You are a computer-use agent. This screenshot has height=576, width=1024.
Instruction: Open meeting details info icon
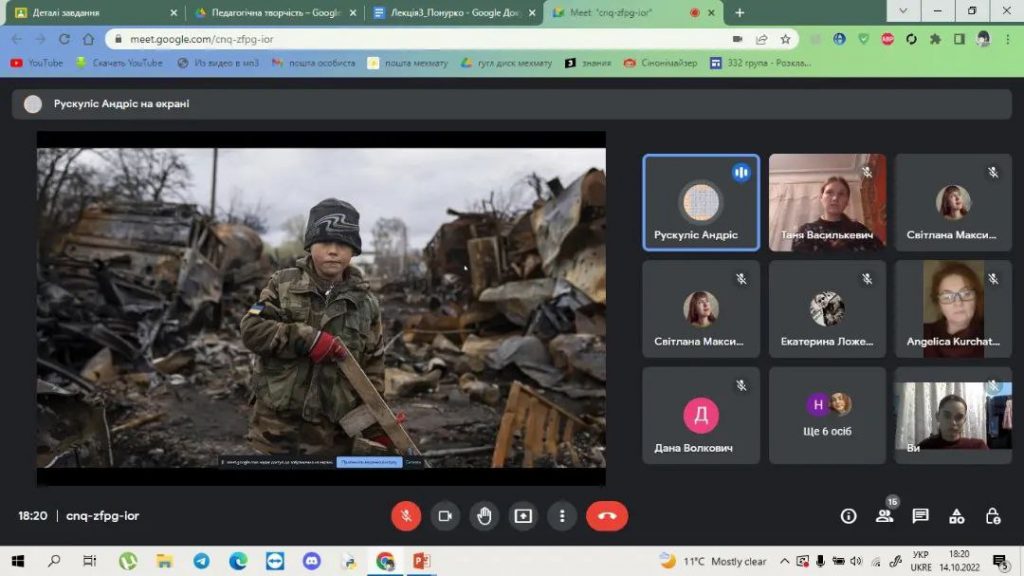[x=848, y=516]
